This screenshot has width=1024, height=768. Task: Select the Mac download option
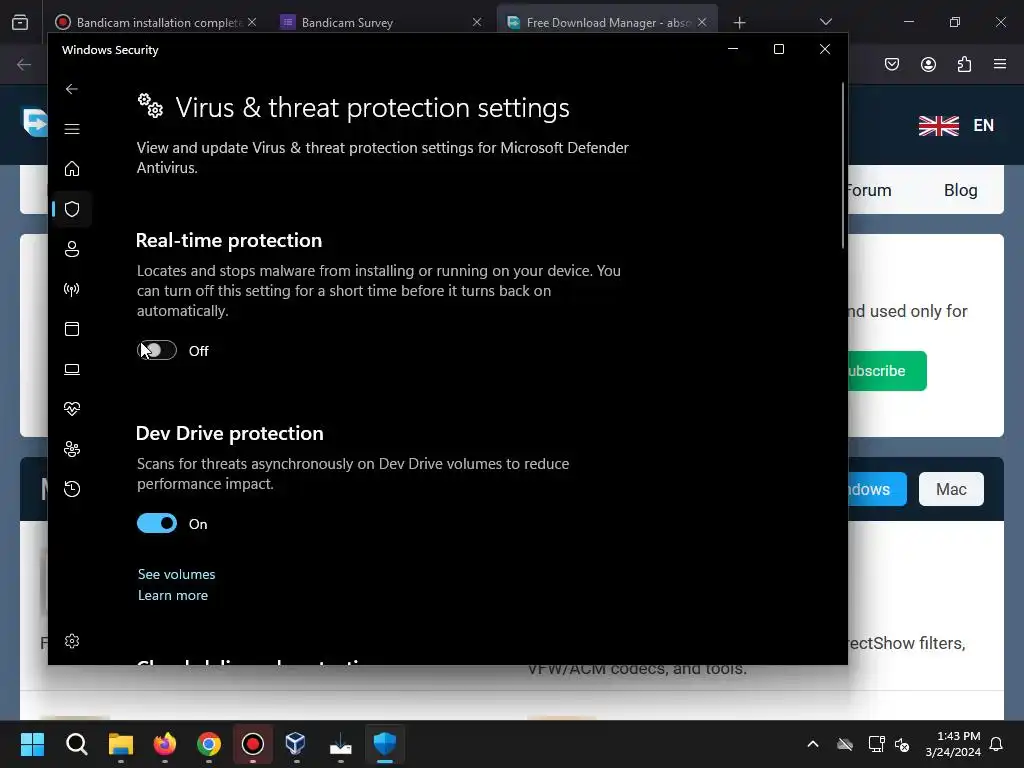(951, 489)
